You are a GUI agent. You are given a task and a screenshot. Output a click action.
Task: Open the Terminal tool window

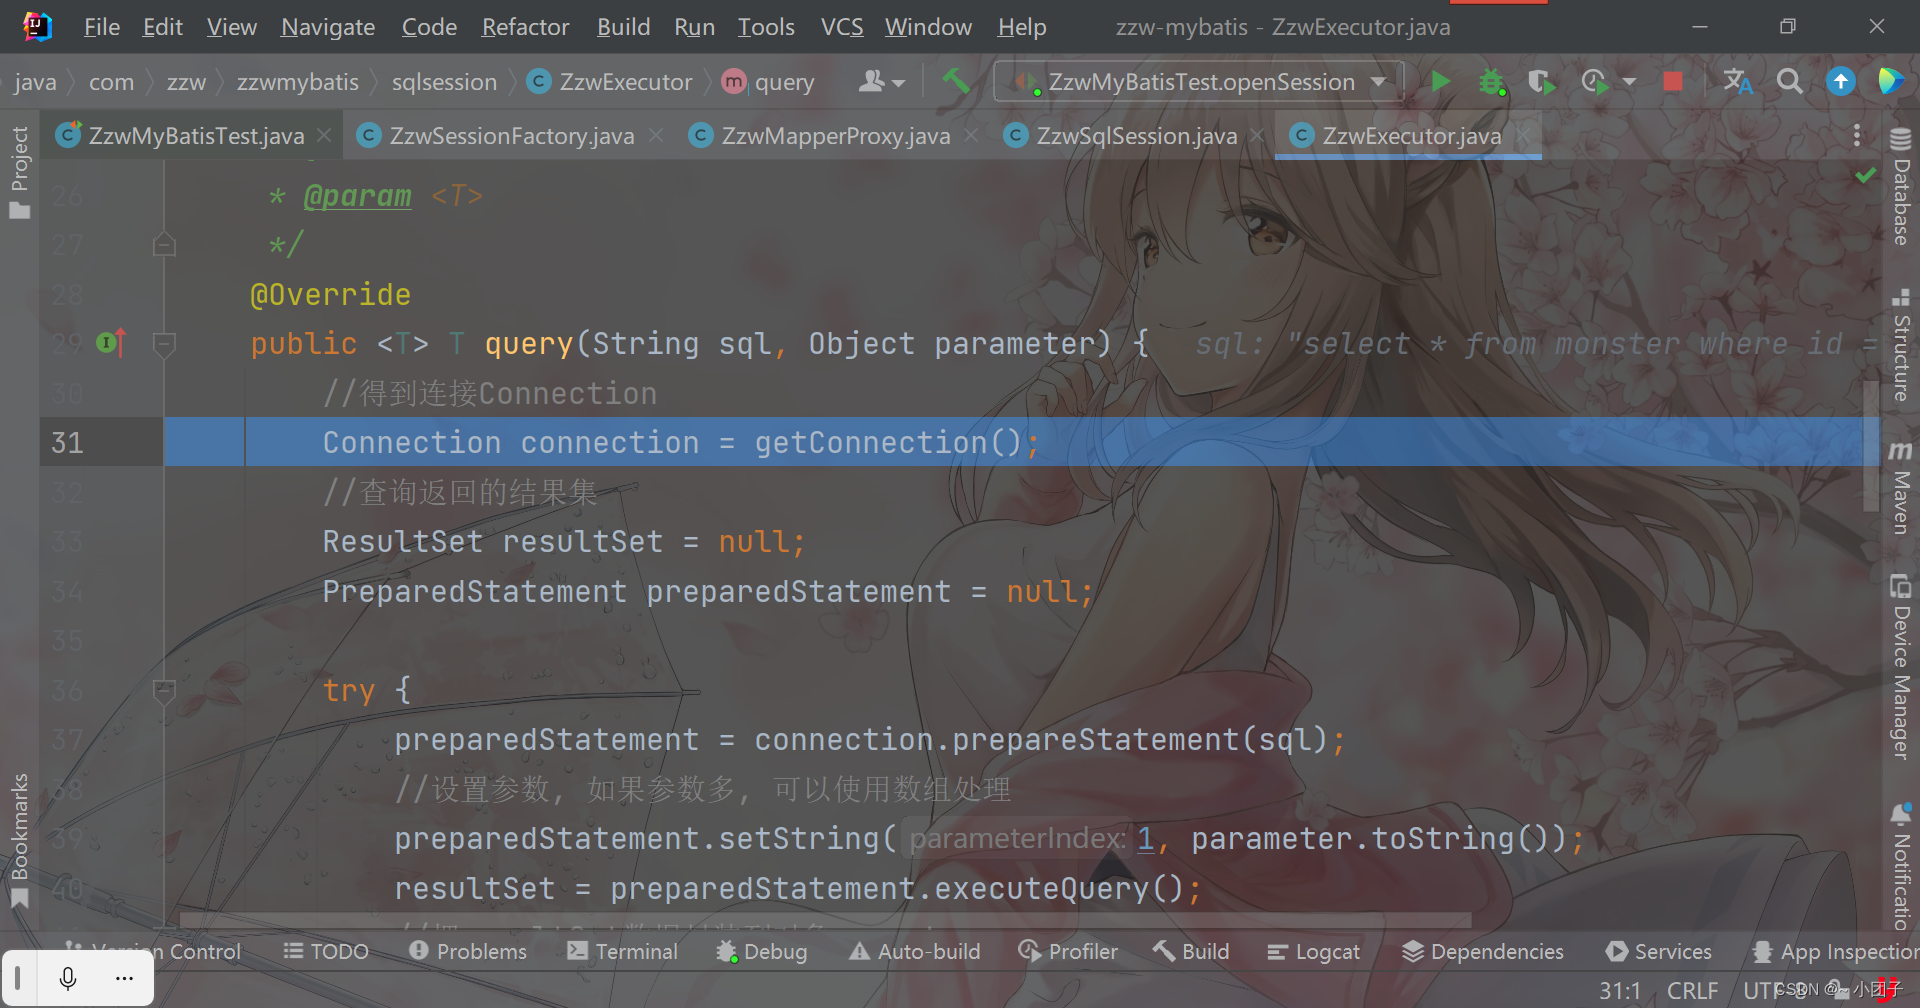pyautogui.click(x=622, y=951)
